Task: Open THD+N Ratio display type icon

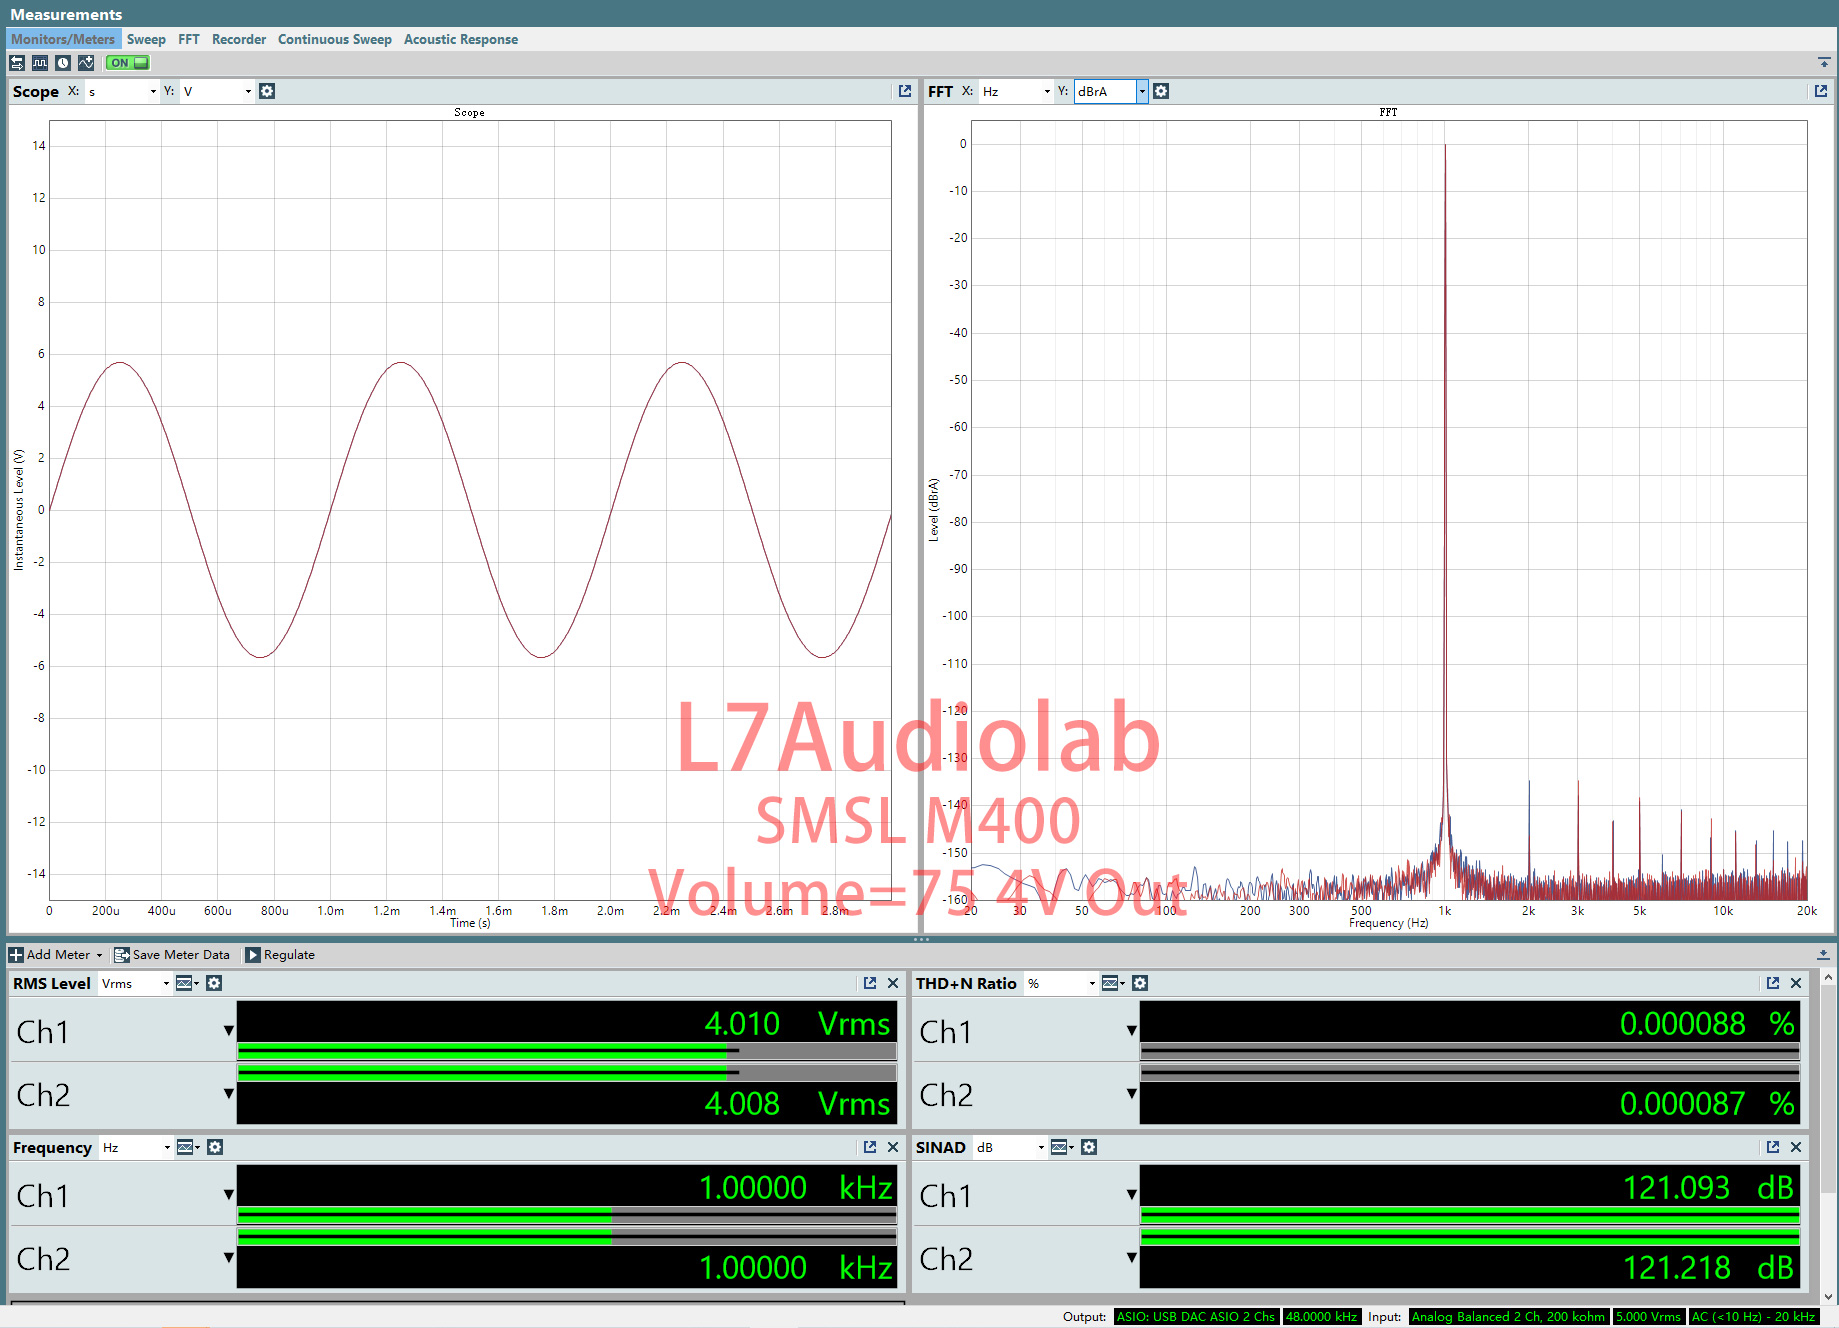Action: coord(1113,983)
